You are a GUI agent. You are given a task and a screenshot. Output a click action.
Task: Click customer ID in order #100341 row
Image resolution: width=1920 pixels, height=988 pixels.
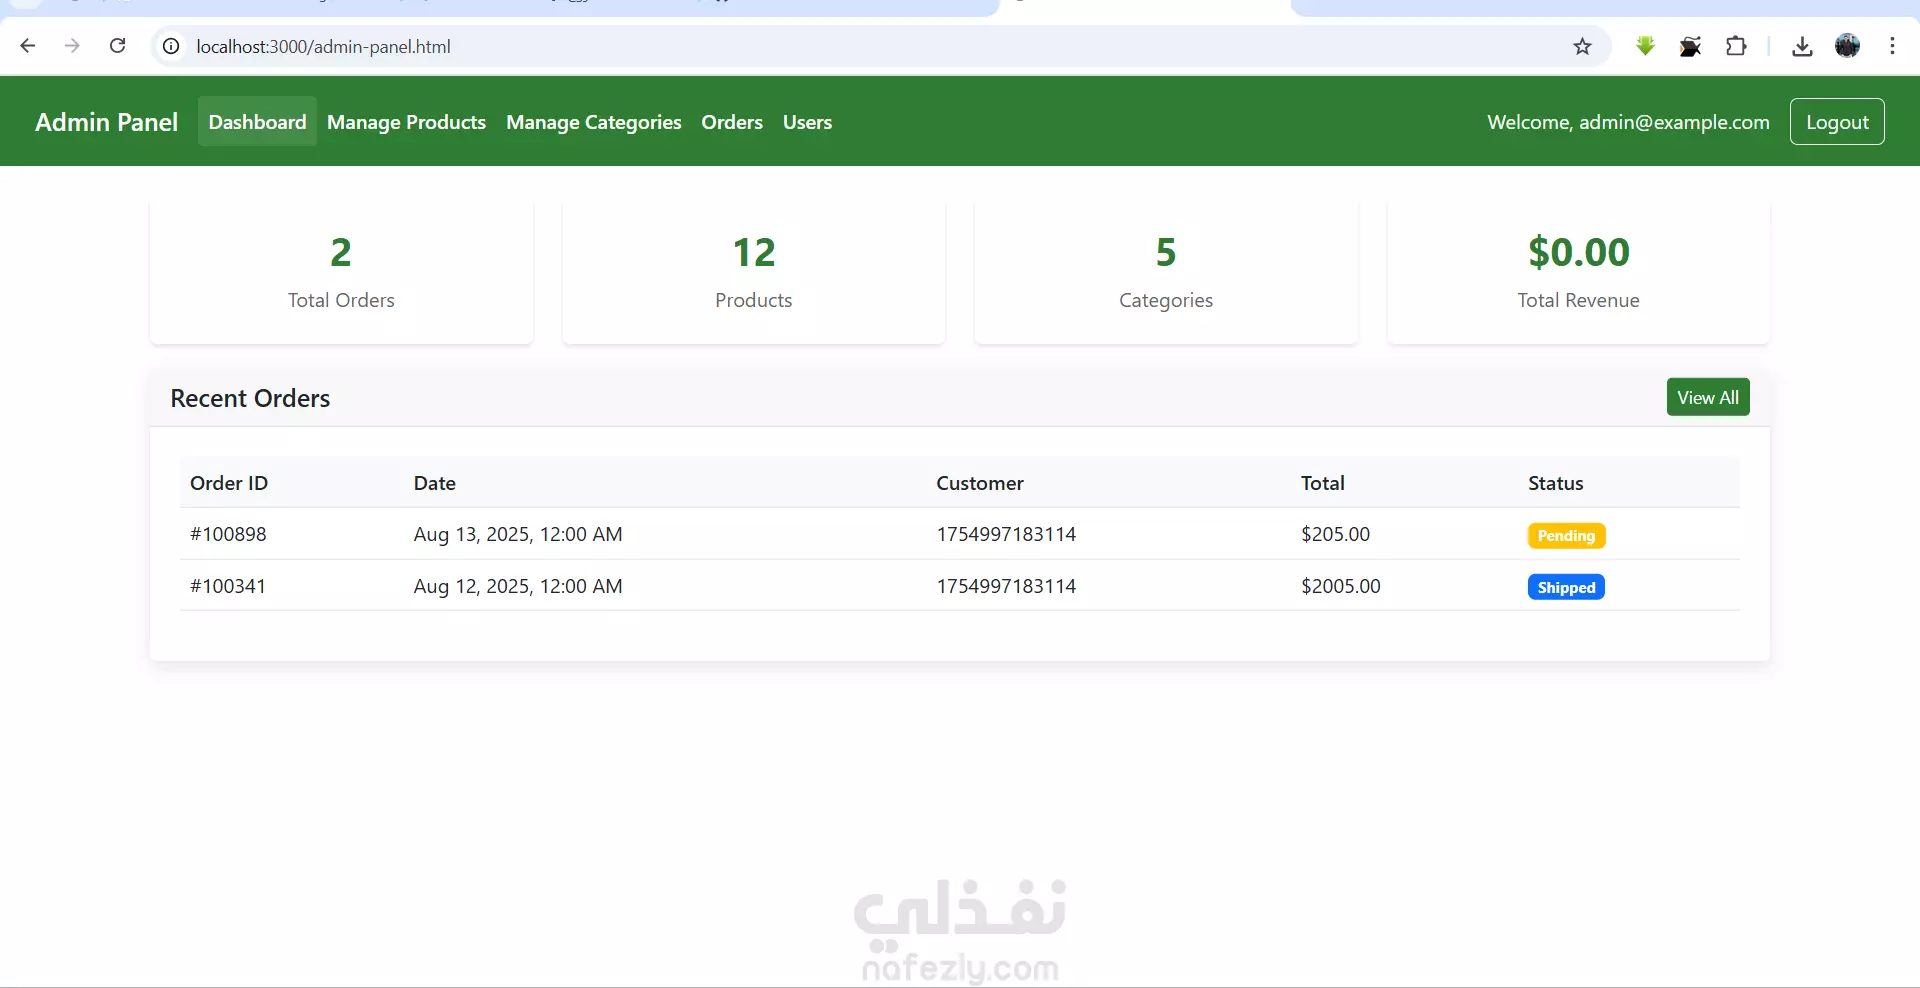click(x=1006, y=586)
